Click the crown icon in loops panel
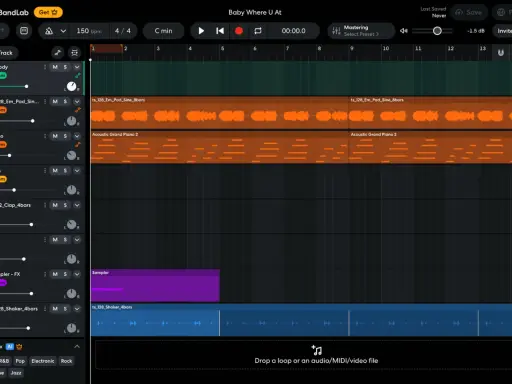The image size is (512, 384). (x=19, y=347)
